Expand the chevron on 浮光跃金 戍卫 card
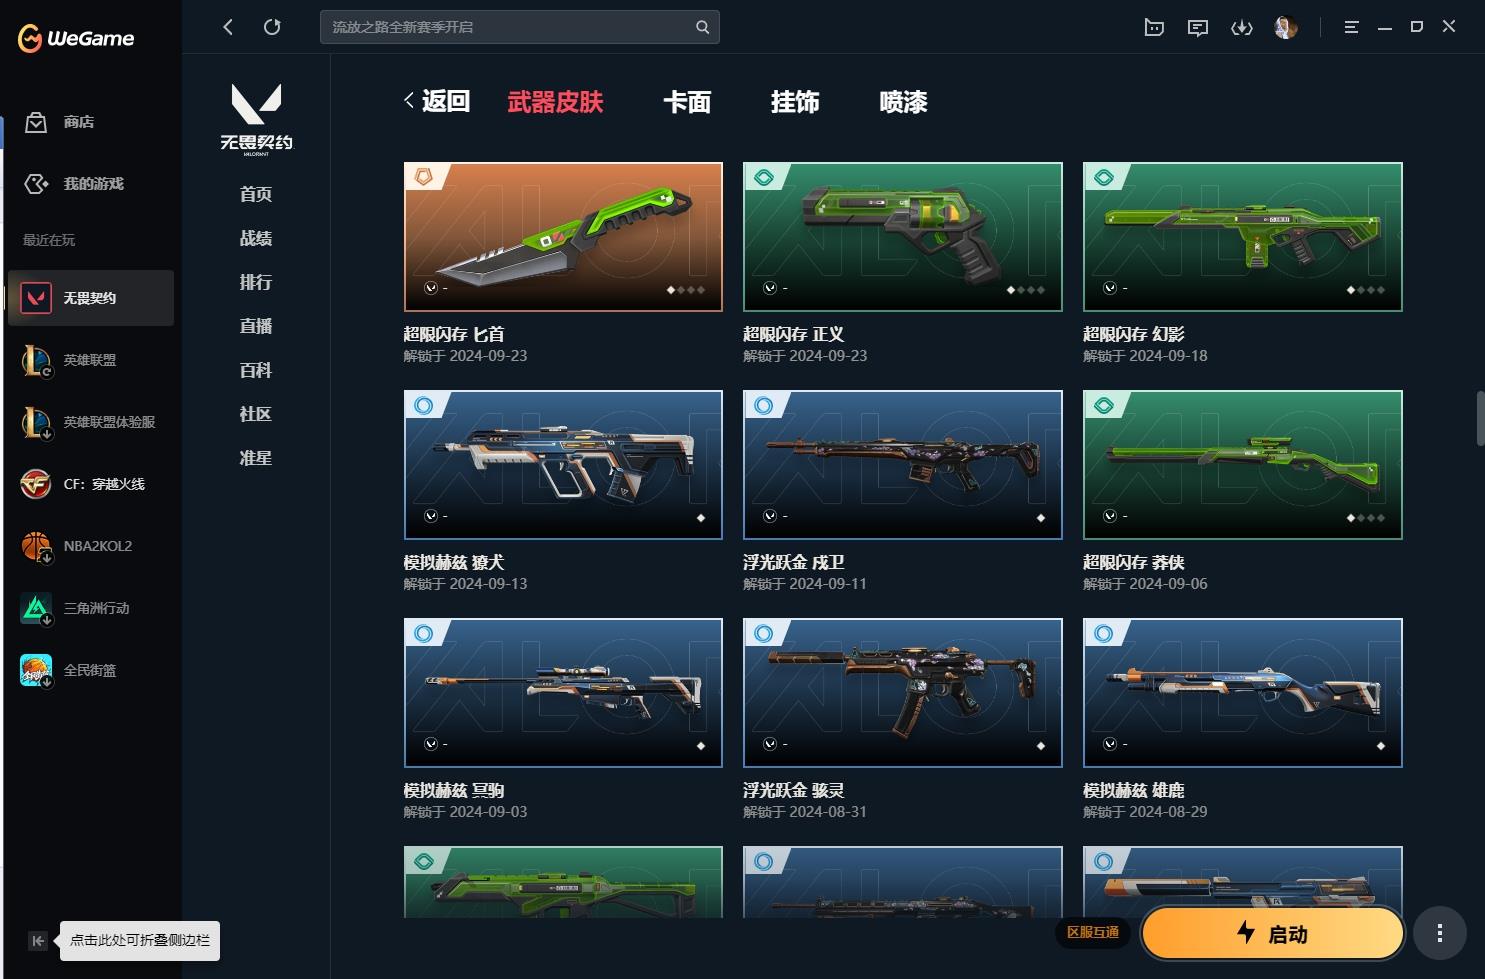This screenshot has width=1485, height=979. (x=770, y=516)
